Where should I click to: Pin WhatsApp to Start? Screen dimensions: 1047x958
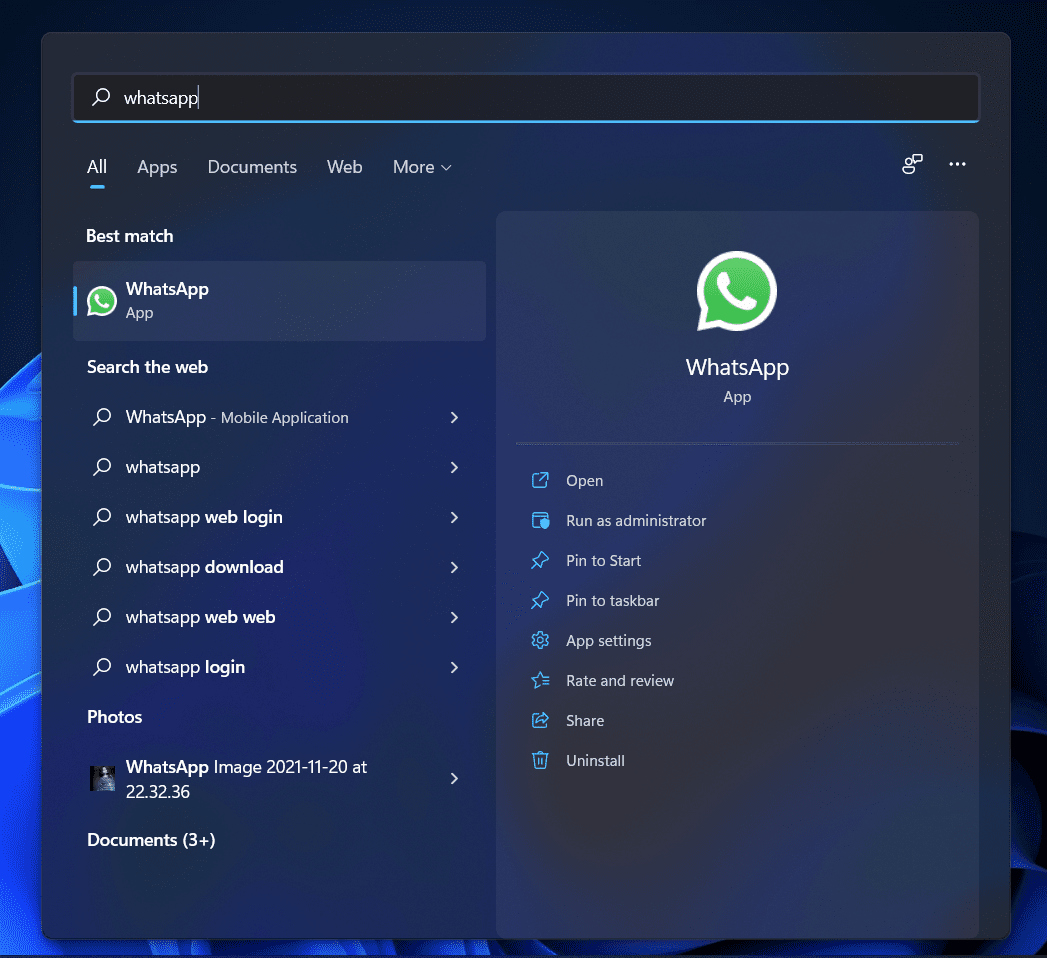point(603,560)
